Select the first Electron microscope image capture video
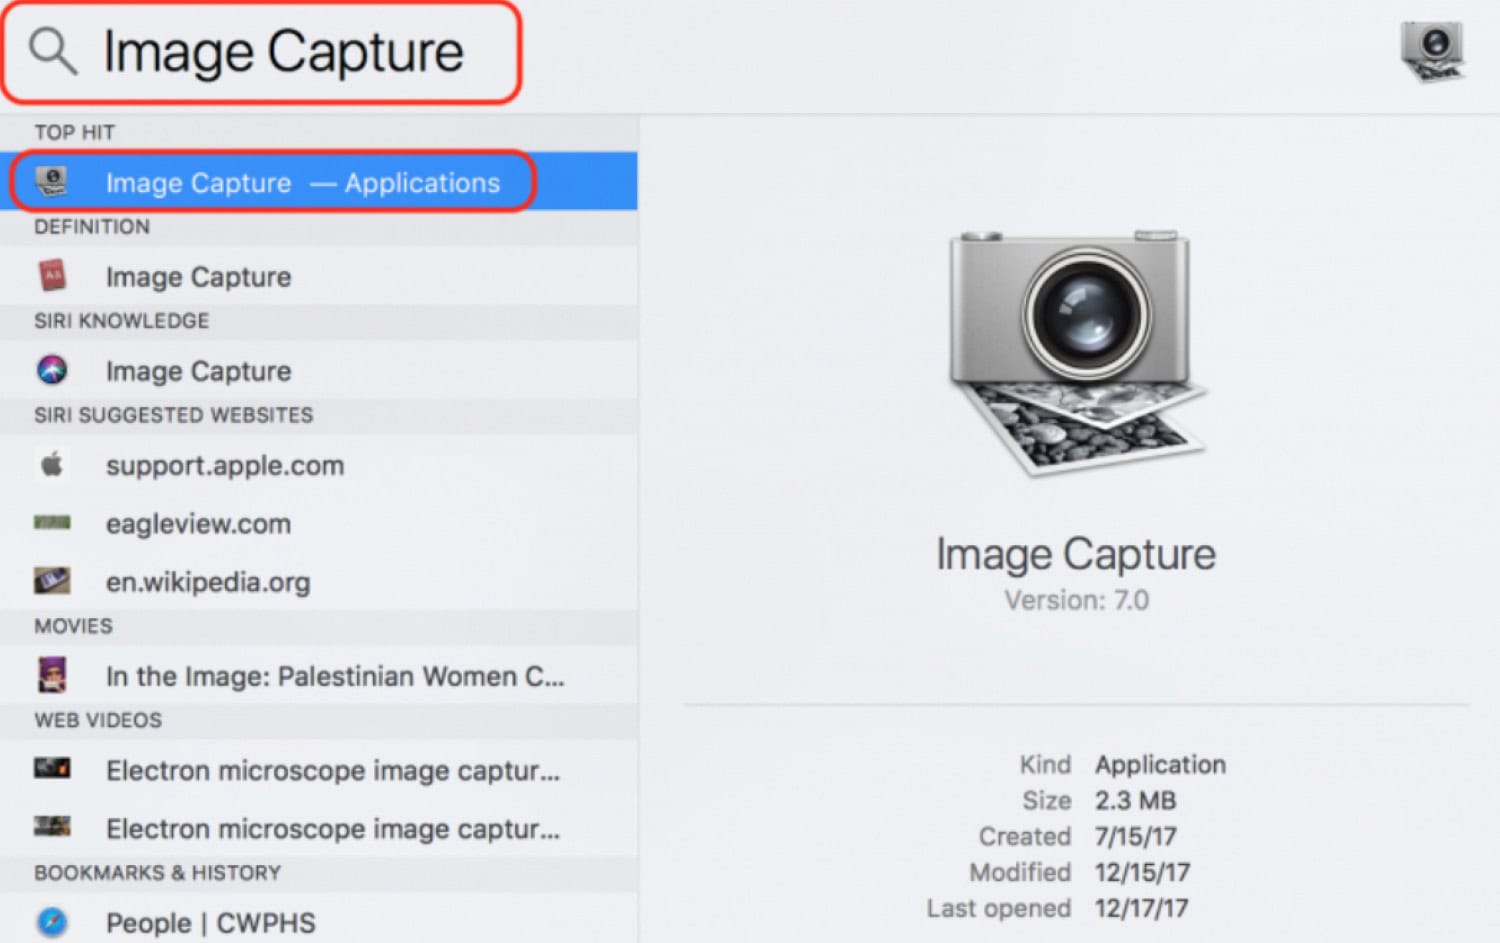The width and height of the screenshot is (1500, 943). [x=319, y=770]
